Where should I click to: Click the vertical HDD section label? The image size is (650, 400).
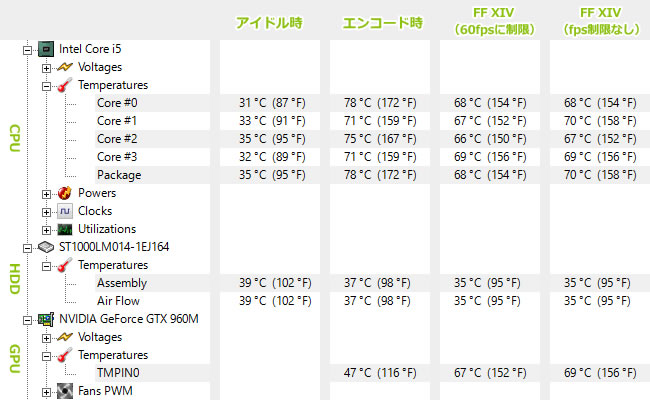(14, 279)
